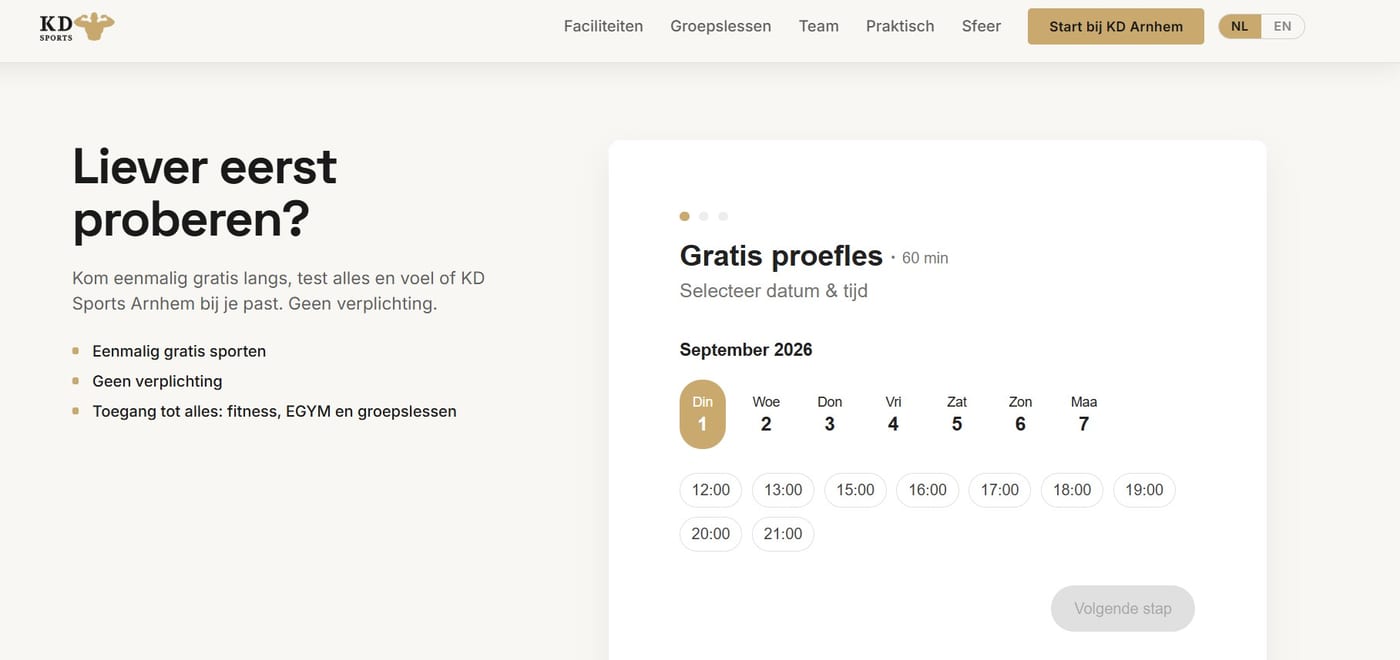Click the Gratis proefles heading
The image size is (1400, 660).
[781, 256]
